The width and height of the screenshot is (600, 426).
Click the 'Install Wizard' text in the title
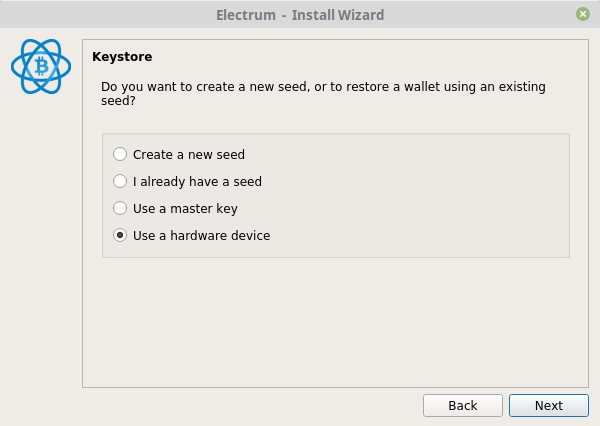point(338,15)
